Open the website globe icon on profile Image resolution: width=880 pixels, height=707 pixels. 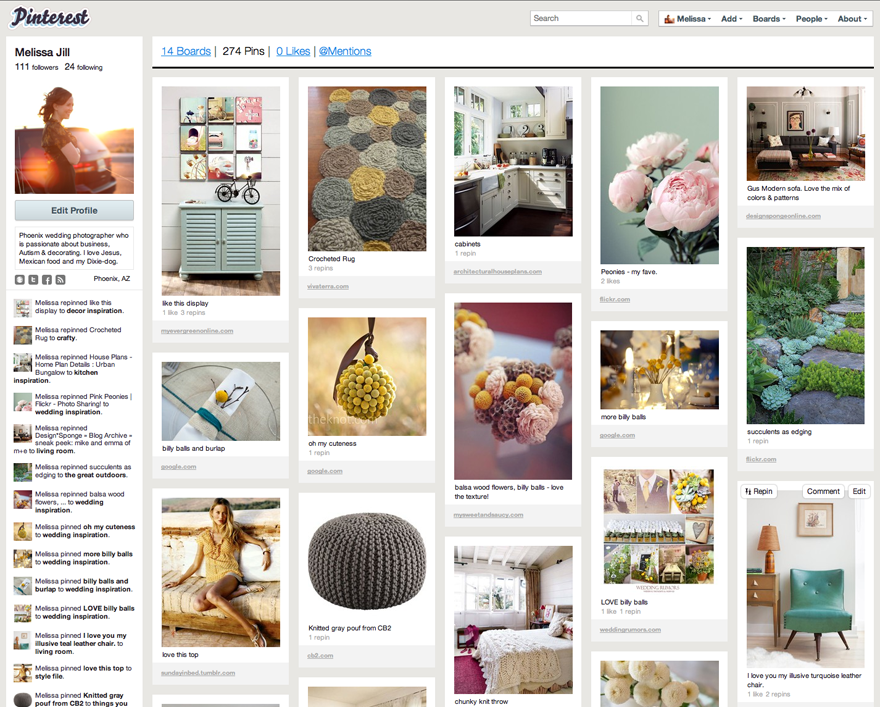(x=21, y=279)
